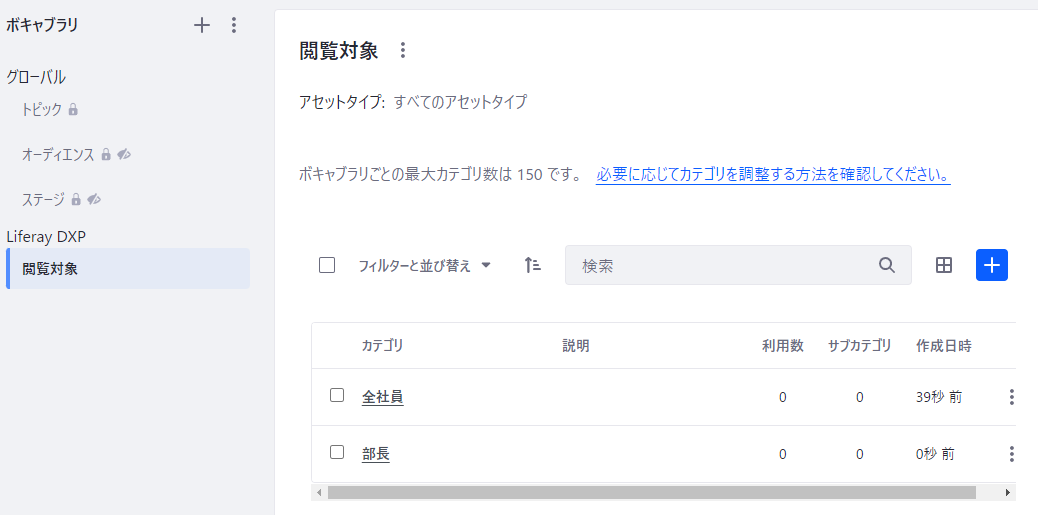Click the plus icon to add vocabulary
This screenshot has width=1038, height=515.
202,26
